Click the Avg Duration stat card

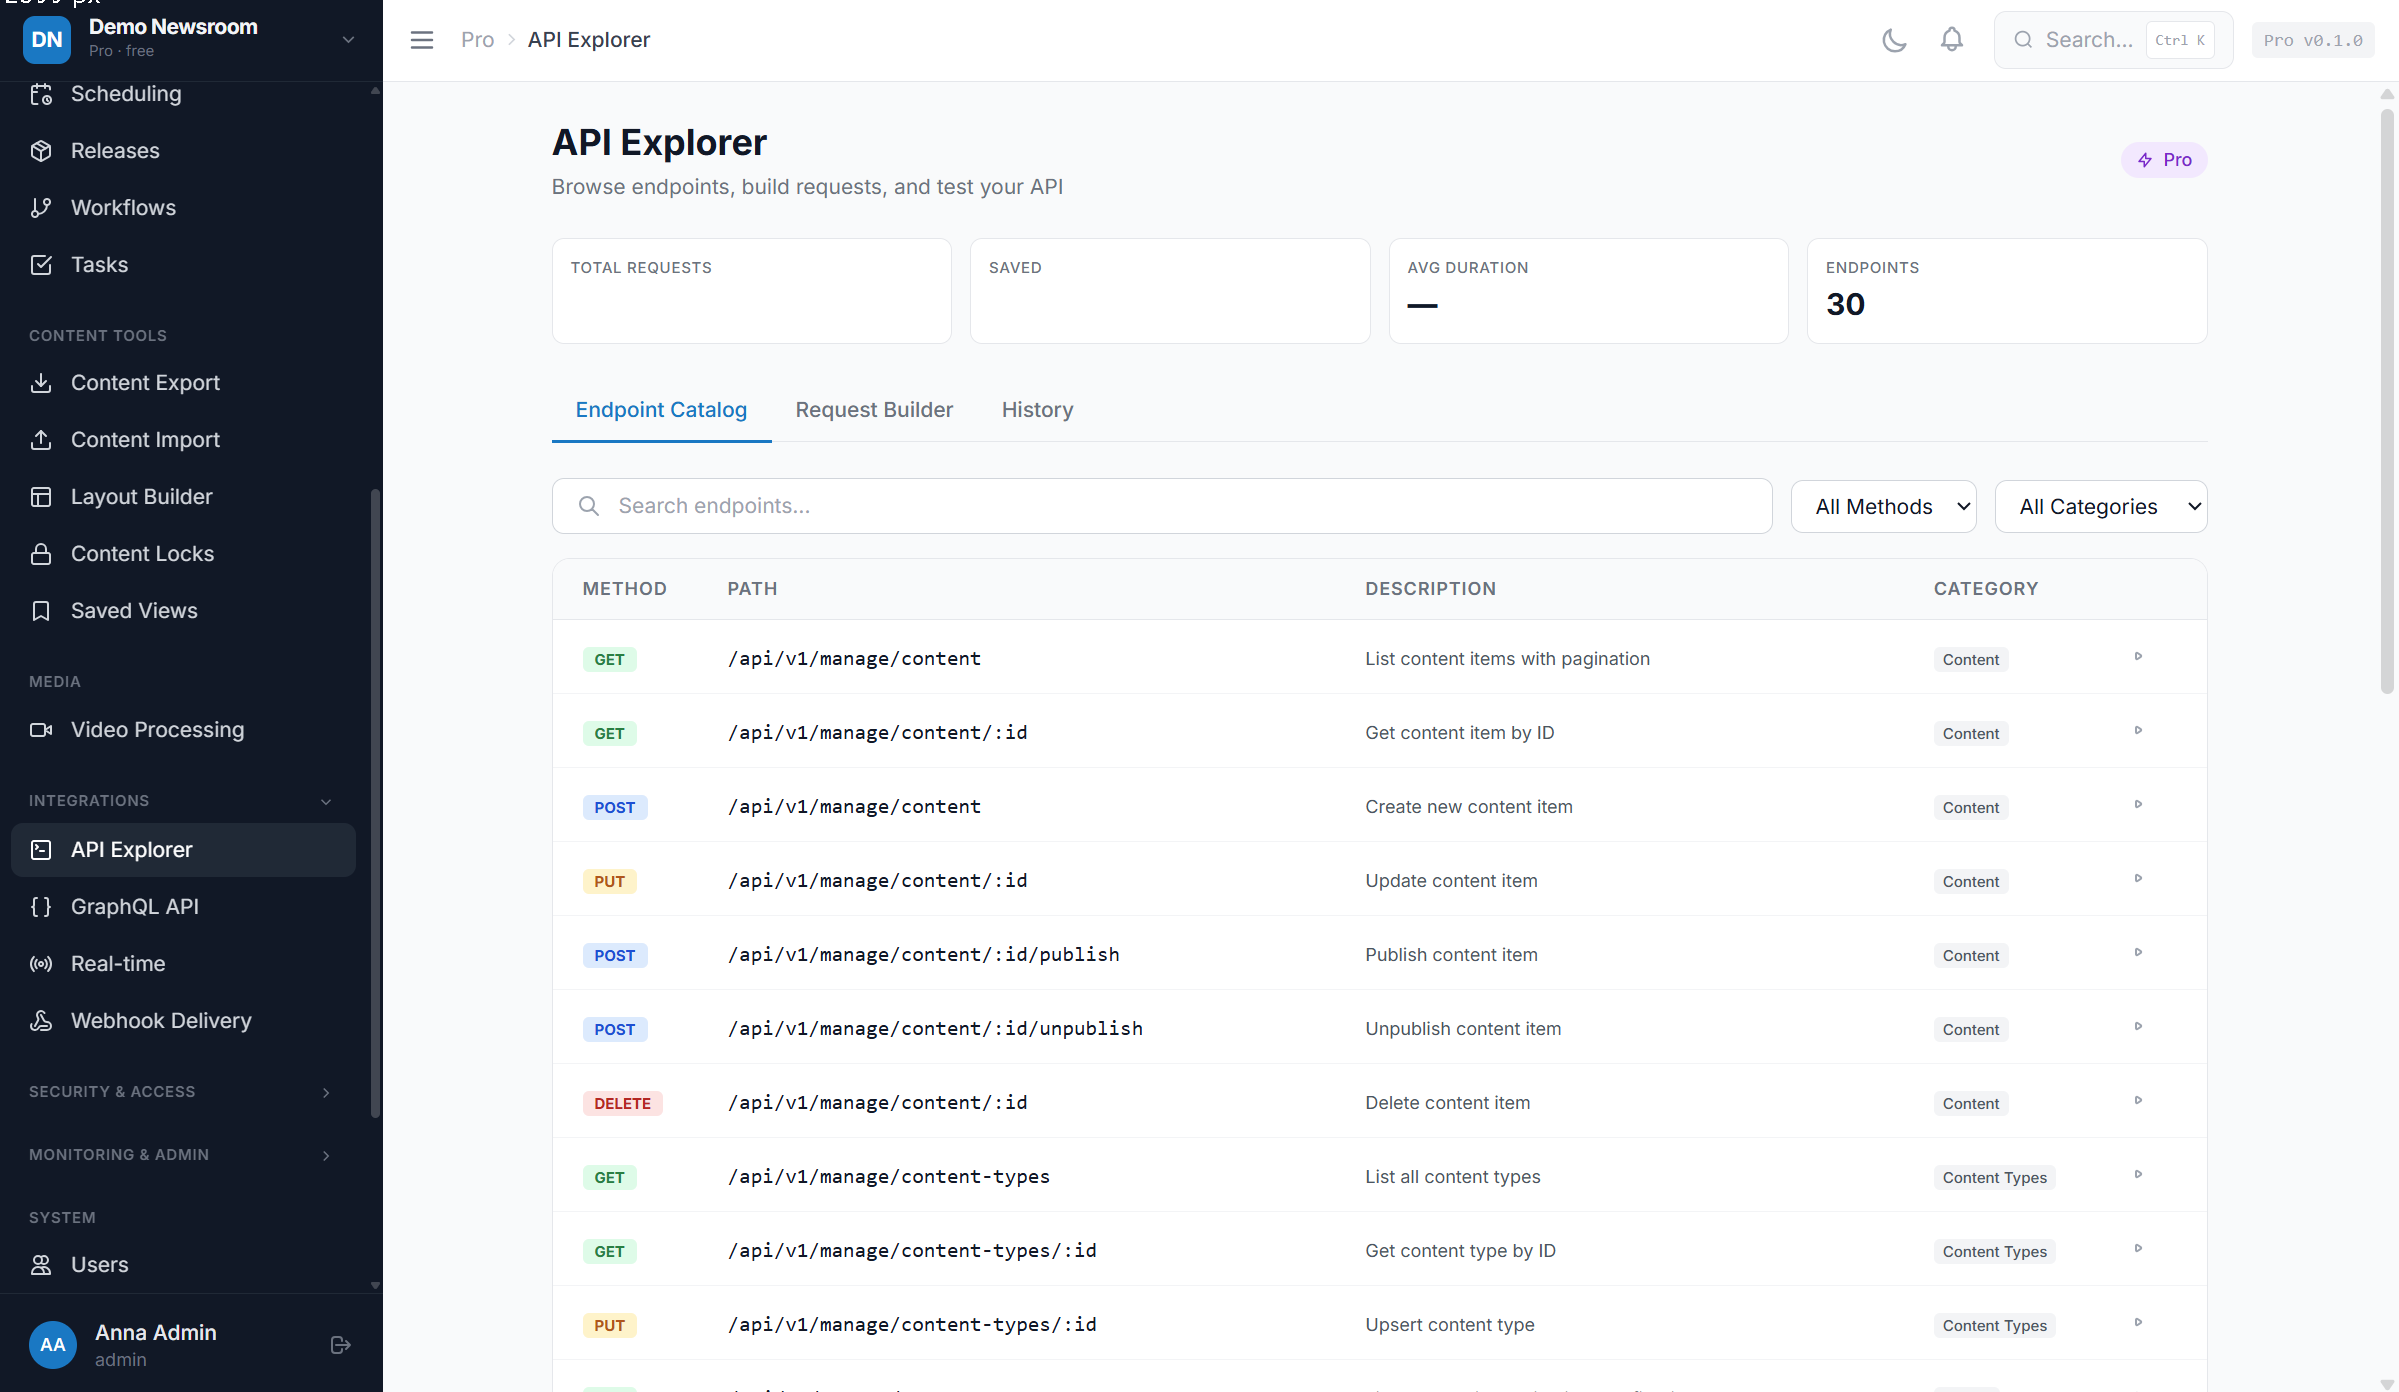coord(1588,291)
